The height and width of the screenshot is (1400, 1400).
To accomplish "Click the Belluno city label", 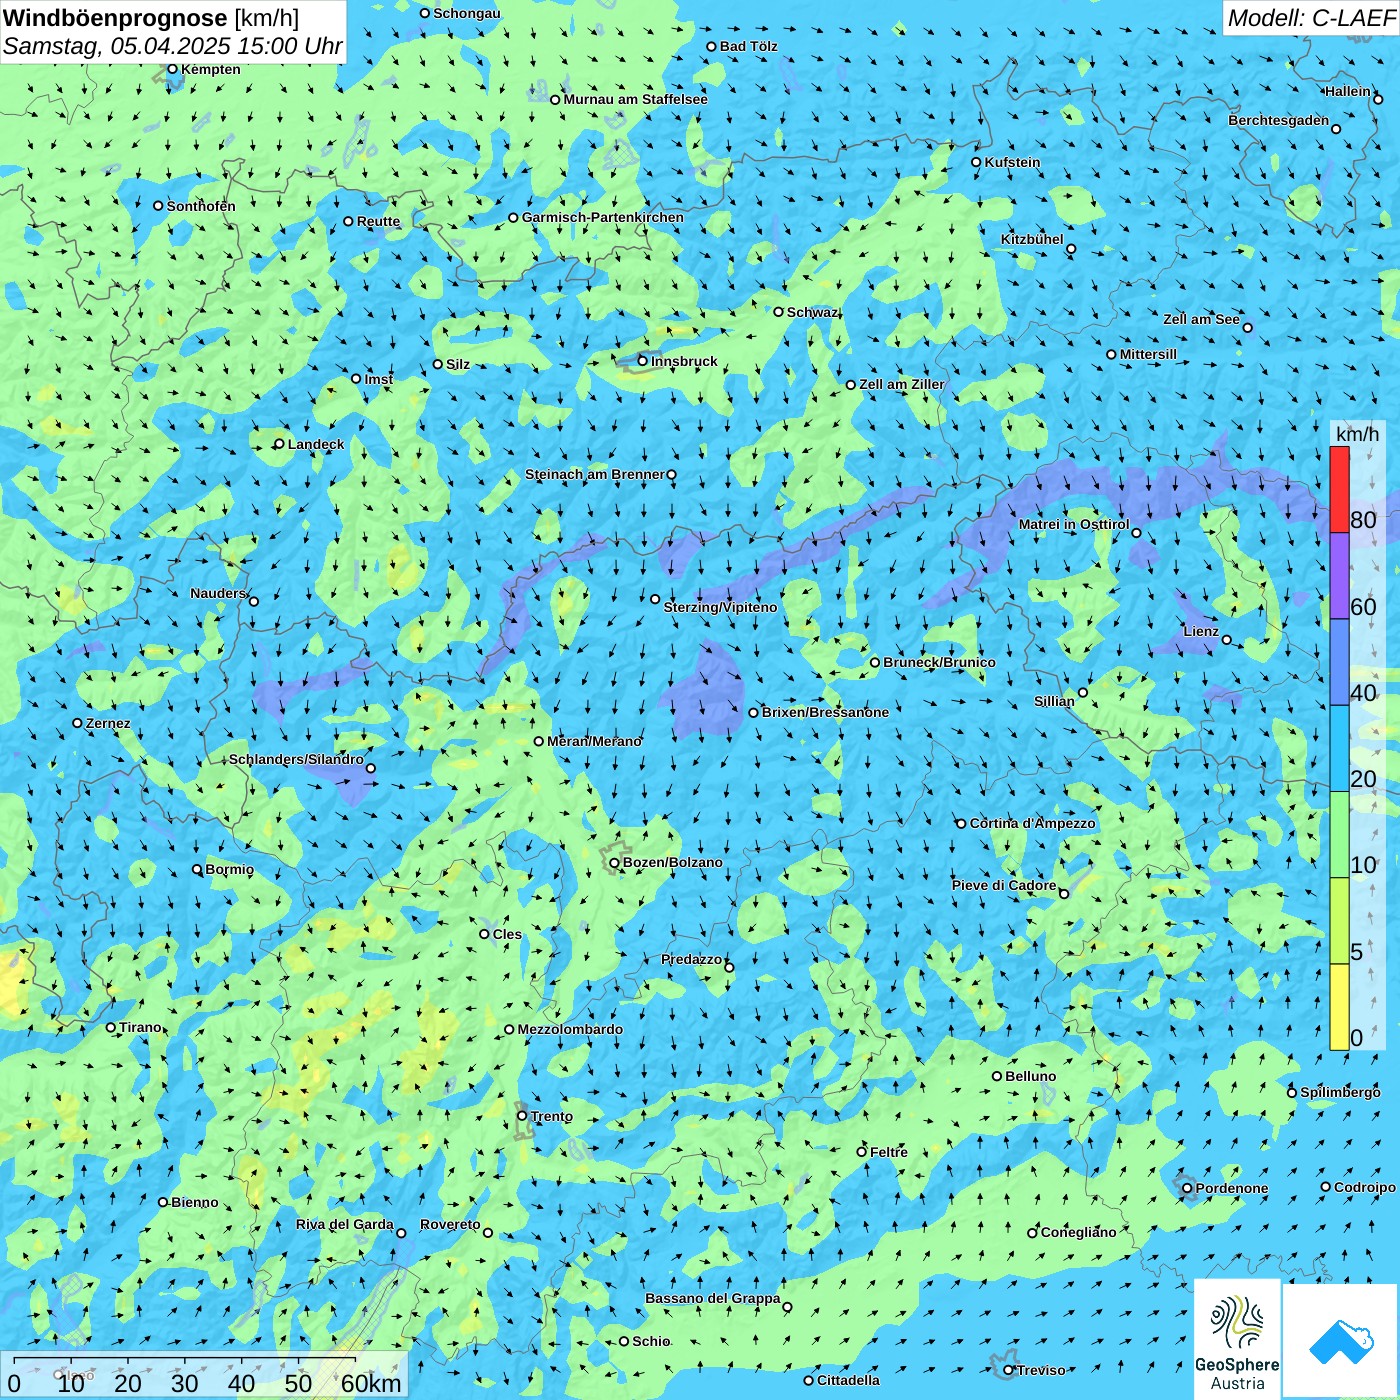I will 1030,1076.
